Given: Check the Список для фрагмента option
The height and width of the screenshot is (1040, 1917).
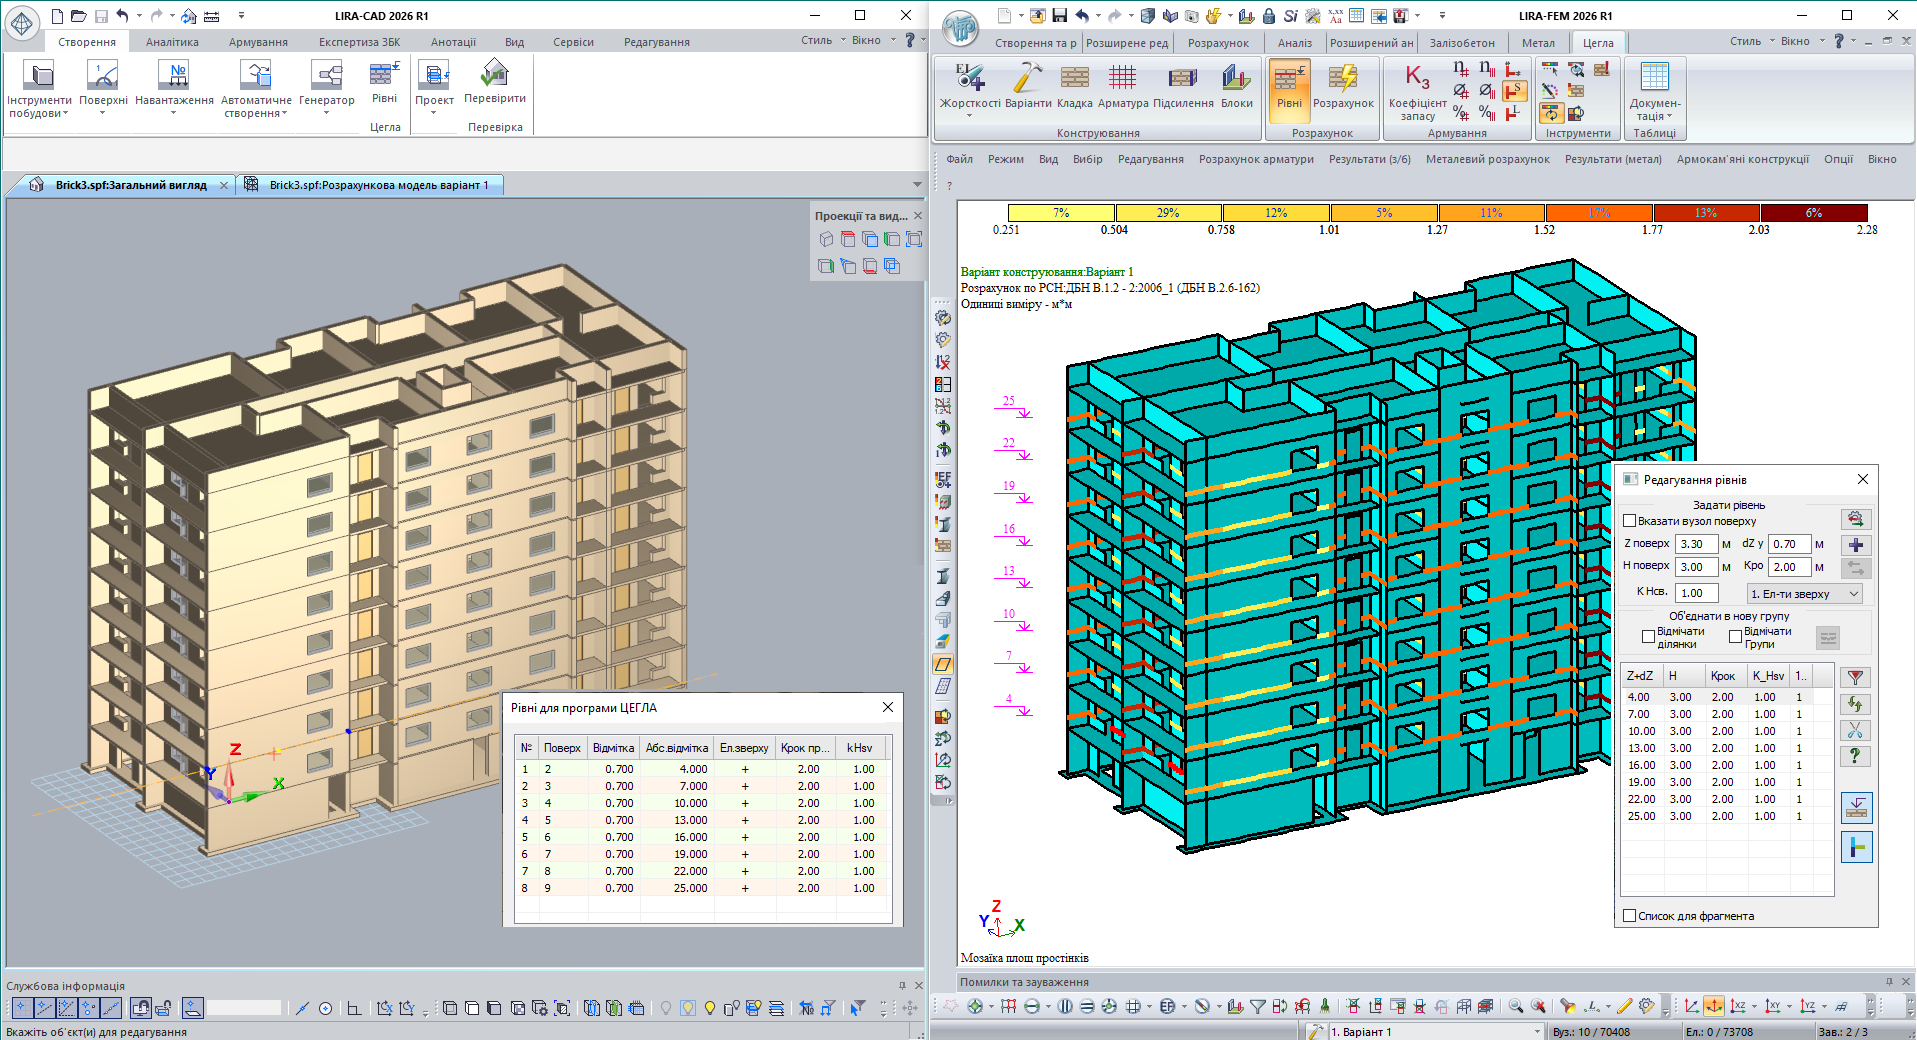Looking at the screenshot, I should [x=1630, y=916].
